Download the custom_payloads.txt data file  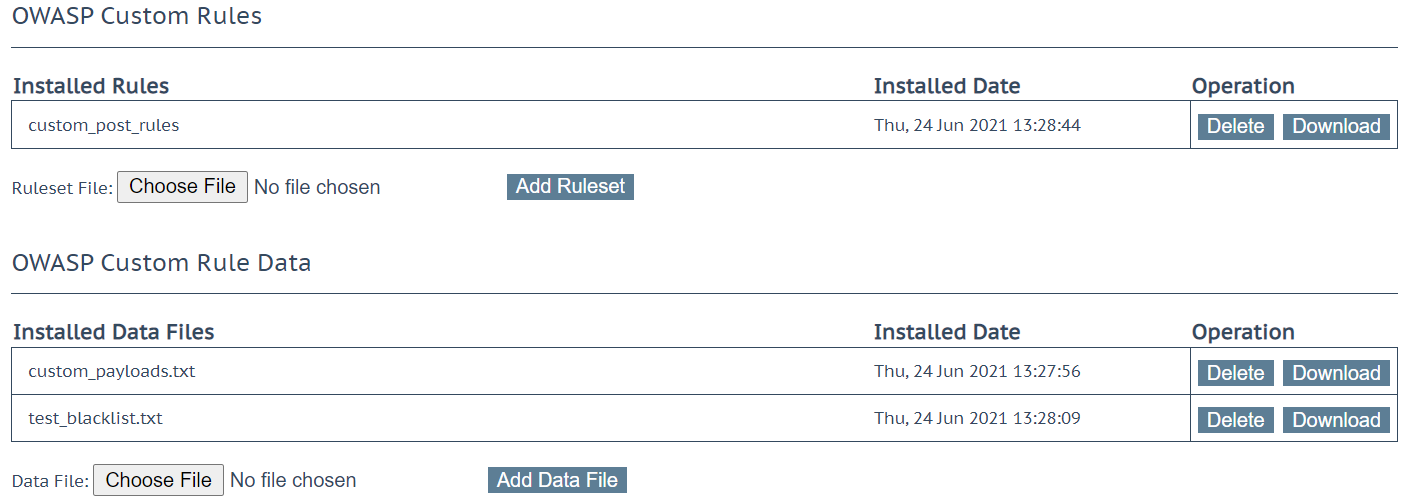(1336, 373)
